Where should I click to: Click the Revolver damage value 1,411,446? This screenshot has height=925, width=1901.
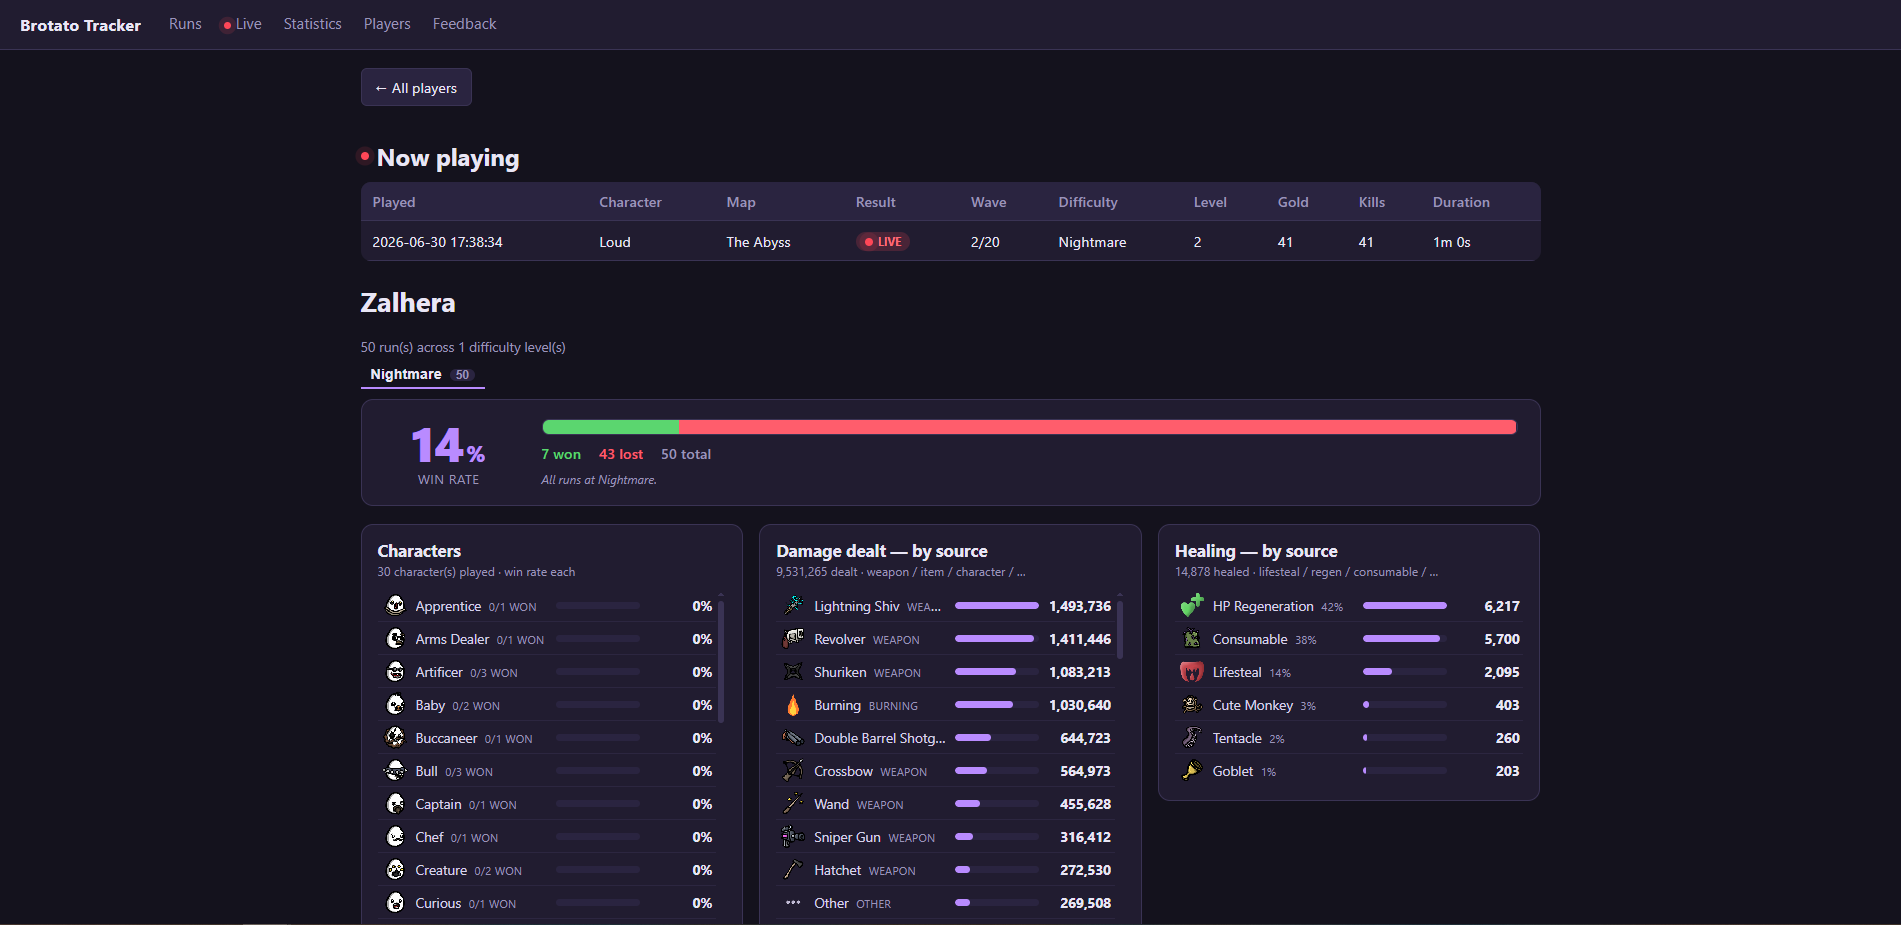(1080, 639)
